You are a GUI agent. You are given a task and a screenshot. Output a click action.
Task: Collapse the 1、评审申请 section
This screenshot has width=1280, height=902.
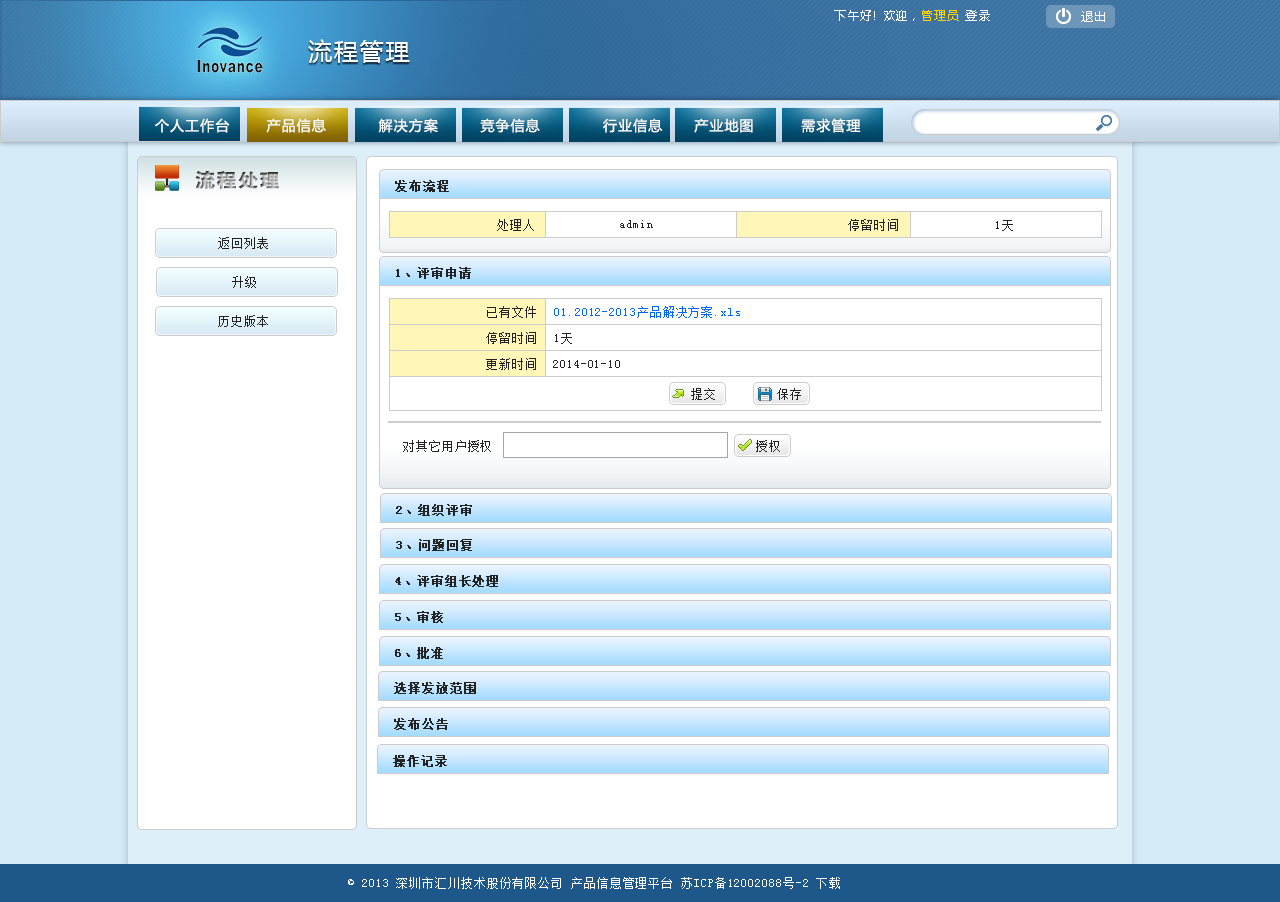[x=745, y=272]
